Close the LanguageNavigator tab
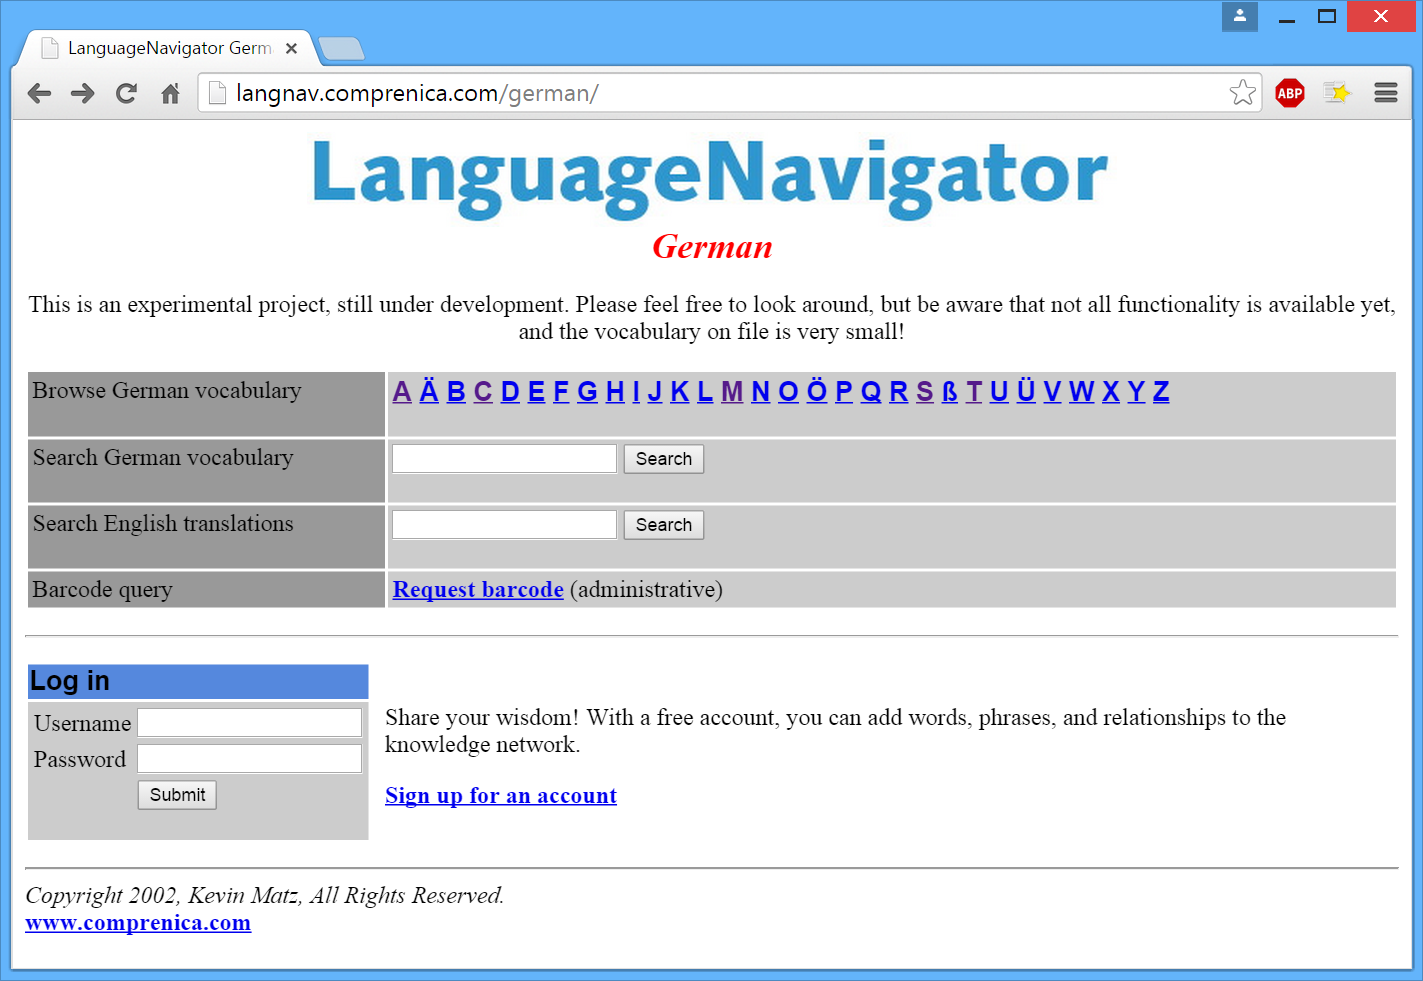This screenshot has height=981, width=1423. 291,48
